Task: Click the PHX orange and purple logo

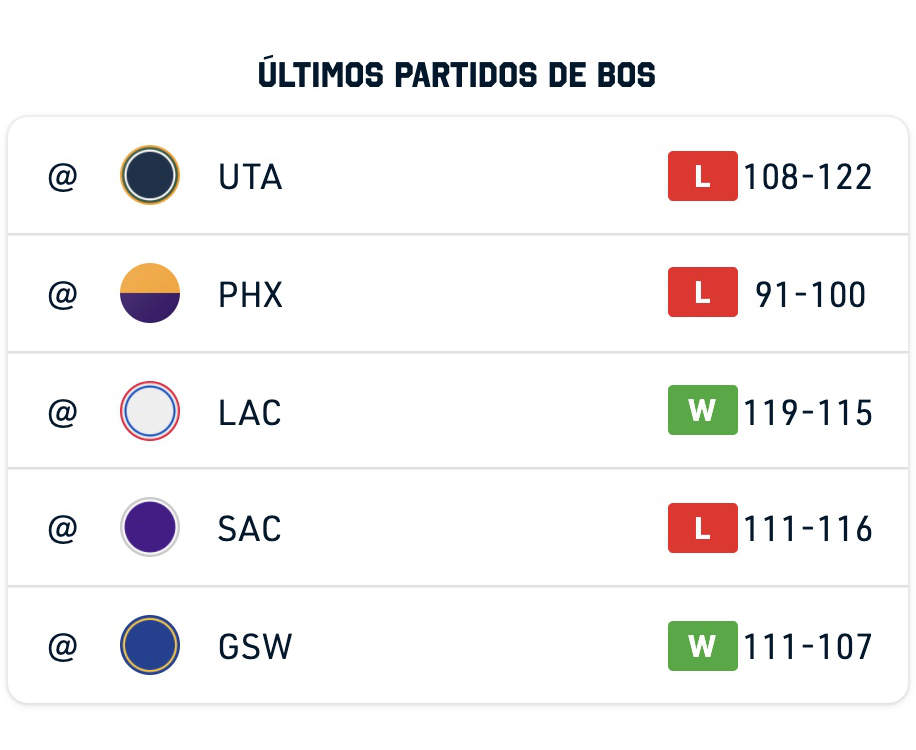Action: coord(150,293)
